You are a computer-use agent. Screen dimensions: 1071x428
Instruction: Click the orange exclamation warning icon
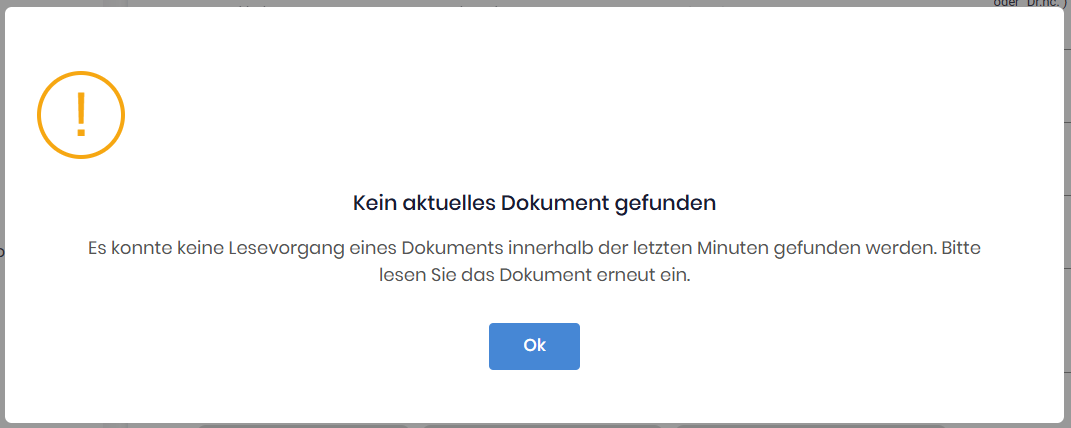point(81,115)
